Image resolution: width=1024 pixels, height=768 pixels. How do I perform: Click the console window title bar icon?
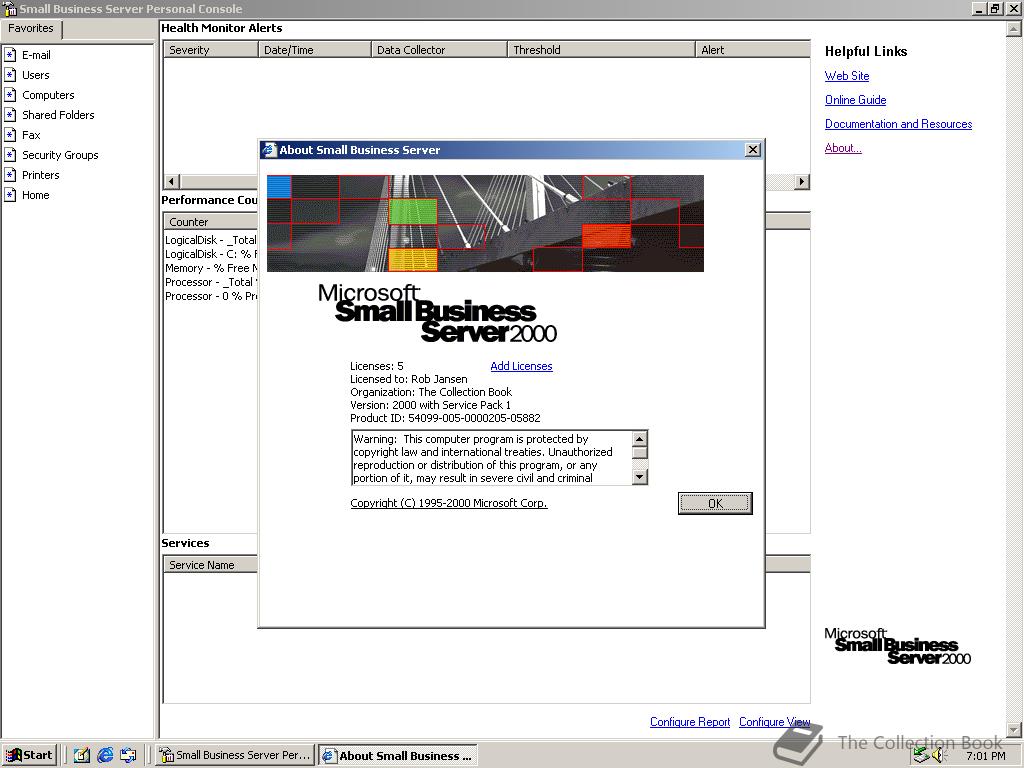pos(10,9)
